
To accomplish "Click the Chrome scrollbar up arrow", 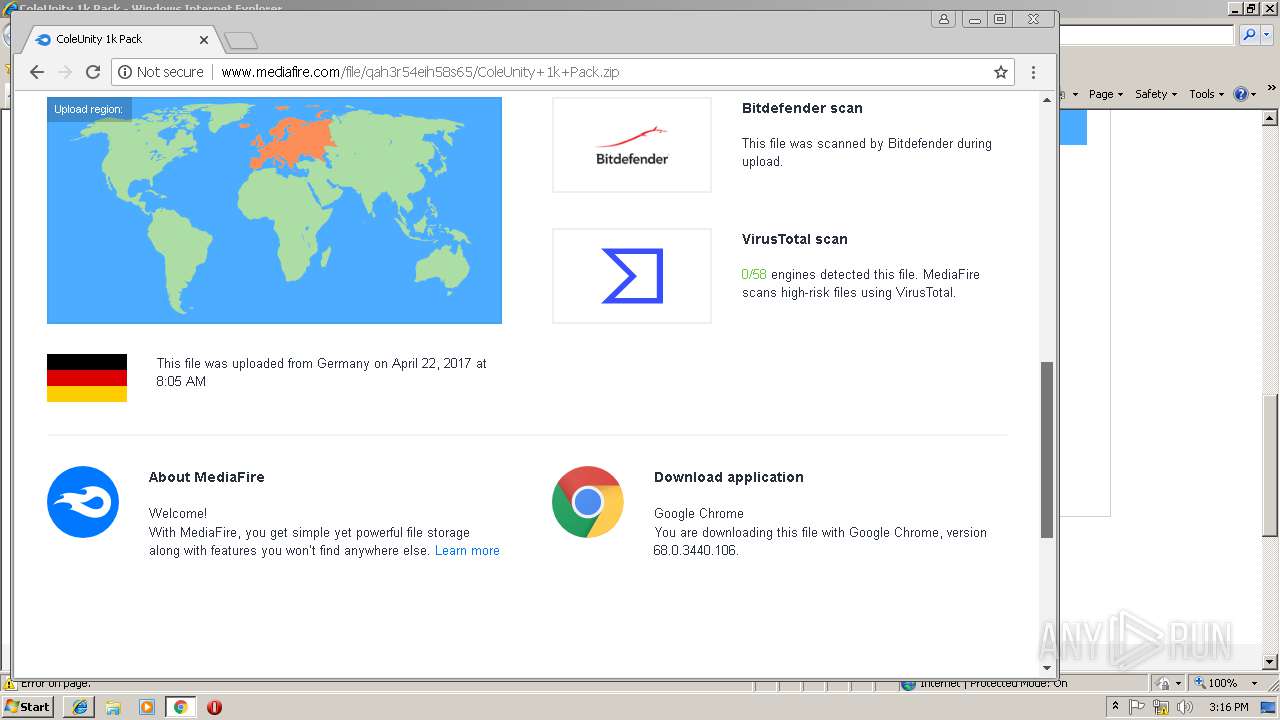I will [1047, 100].
